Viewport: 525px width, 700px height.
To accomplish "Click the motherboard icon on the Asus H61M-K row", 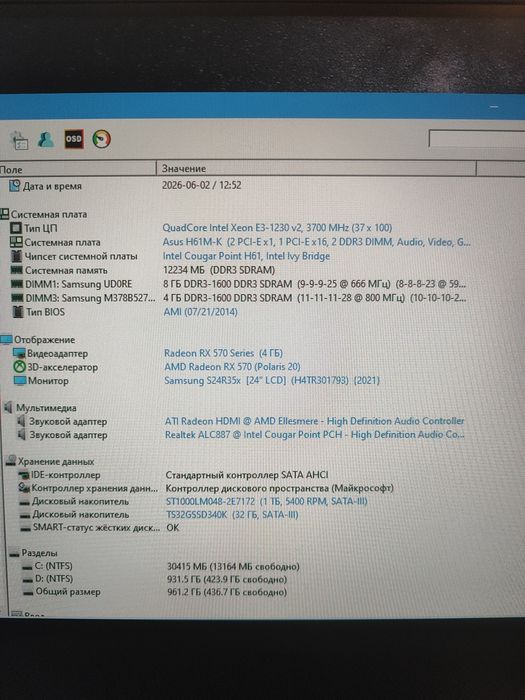I will tap(16, 242).
